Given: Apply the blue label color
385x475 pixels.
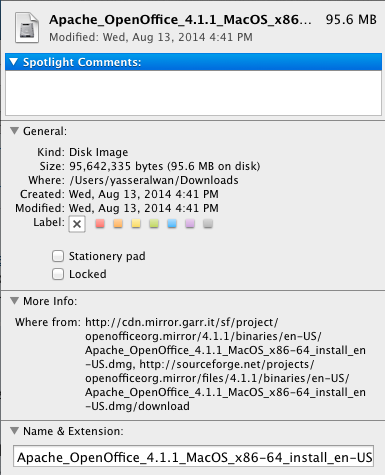Looking at the screenshot, I should [172, 223].
